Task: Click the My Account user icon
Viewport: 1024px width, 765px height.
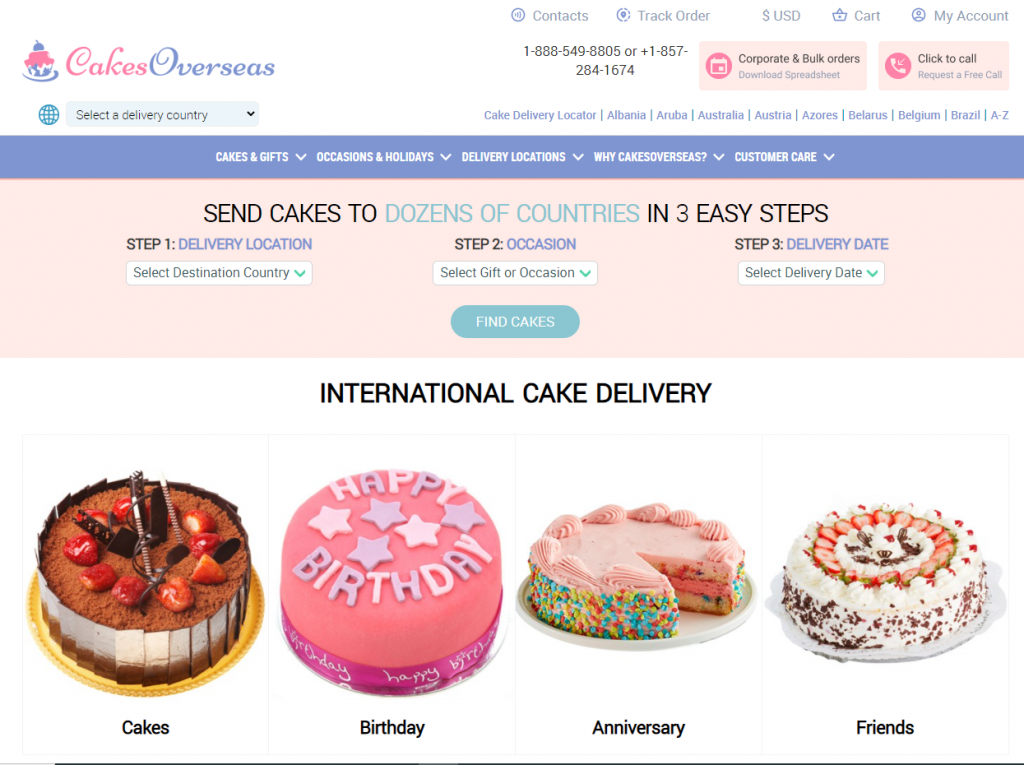Action: click(918, 15)
